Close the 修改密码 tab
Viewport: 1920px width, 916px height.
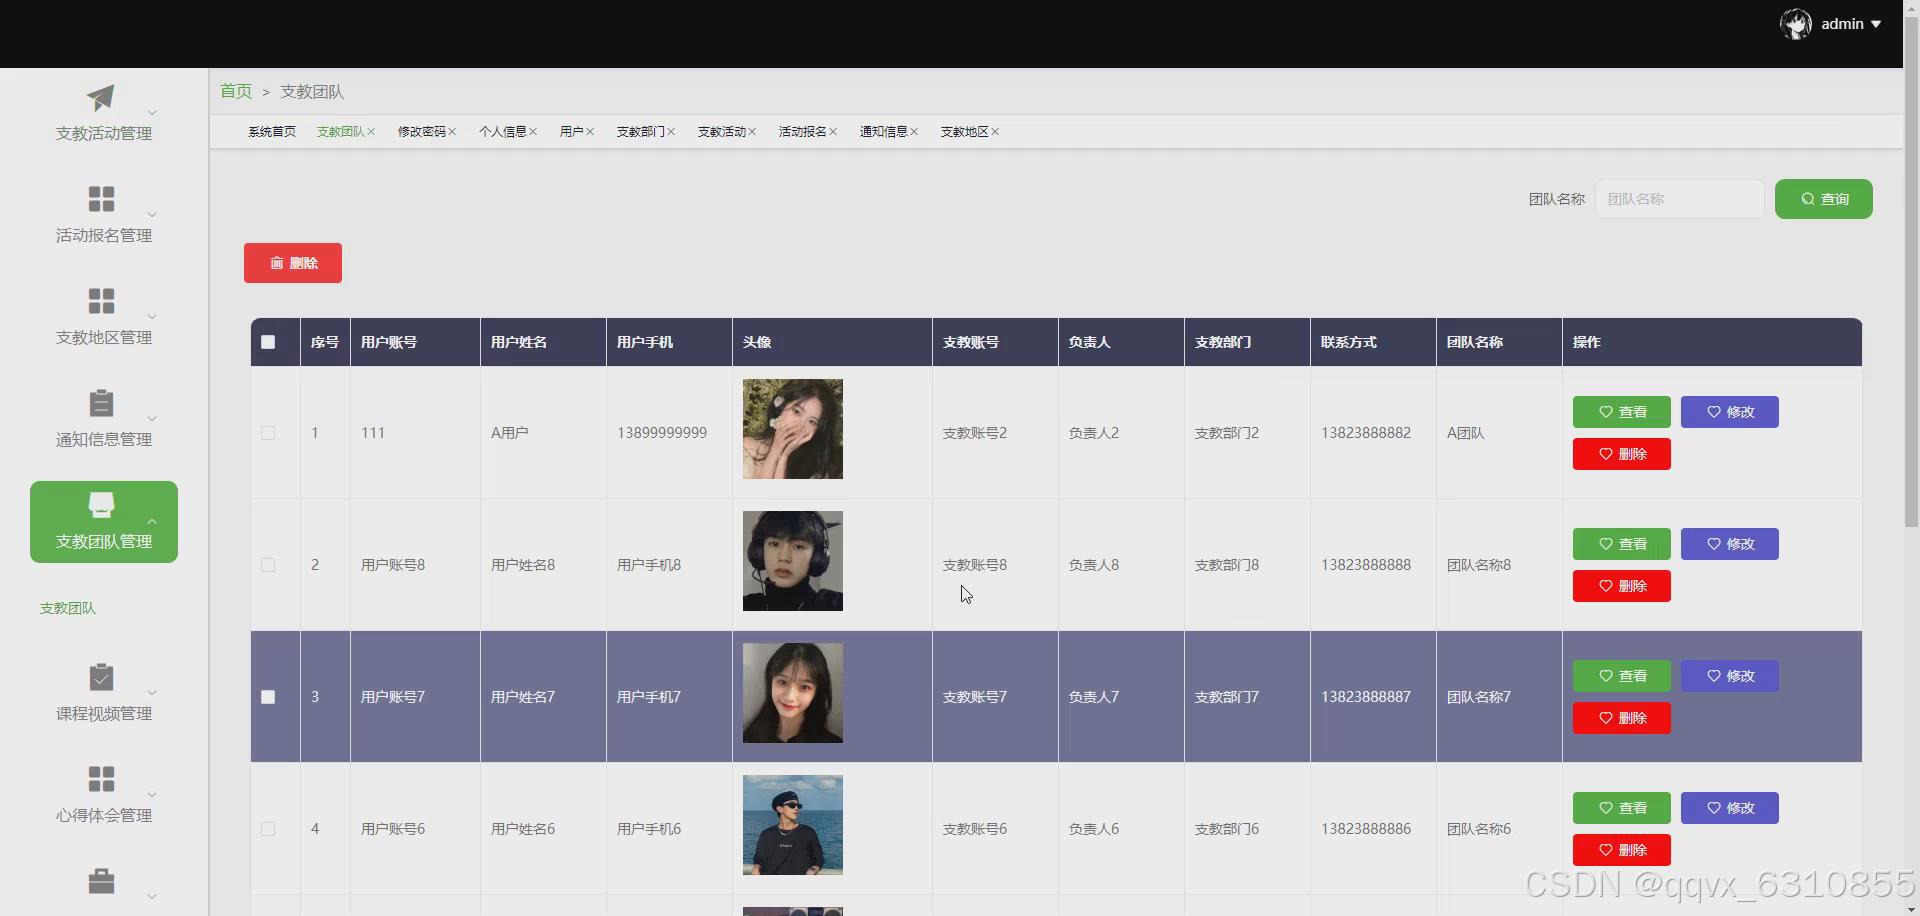[x=452, y=132]
